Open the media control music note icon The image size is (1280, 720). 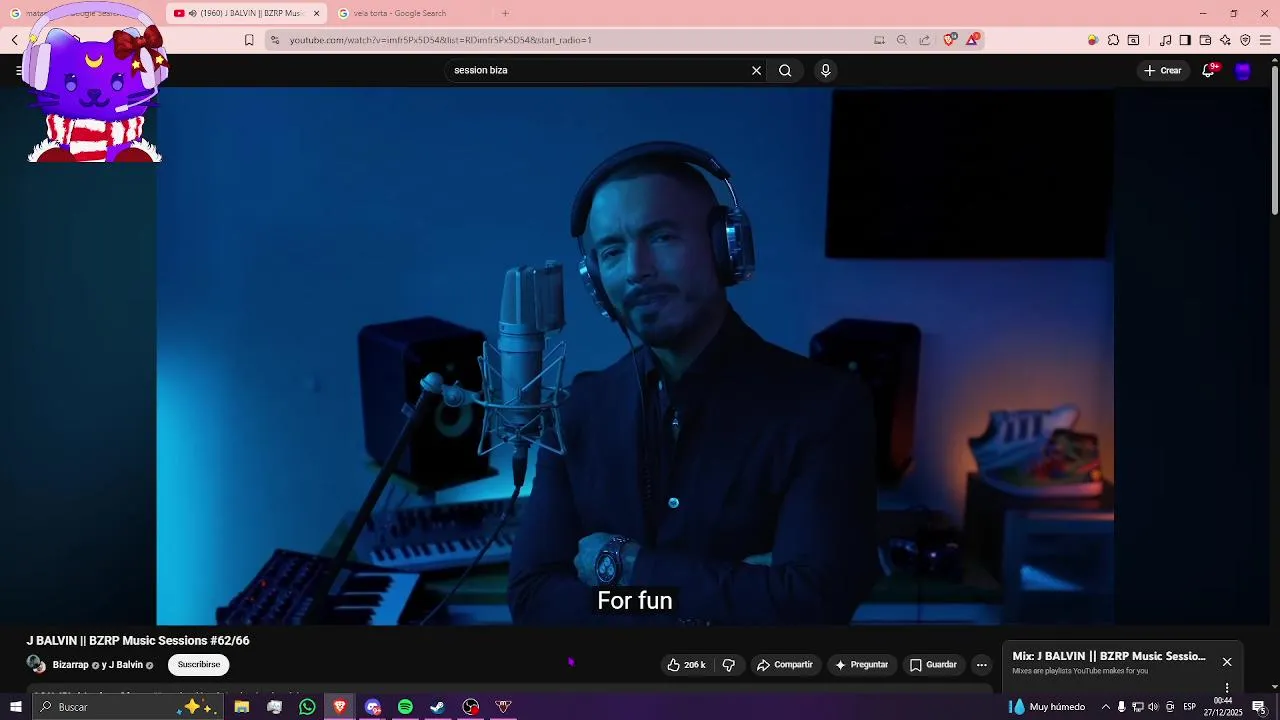coord(1165,40)
